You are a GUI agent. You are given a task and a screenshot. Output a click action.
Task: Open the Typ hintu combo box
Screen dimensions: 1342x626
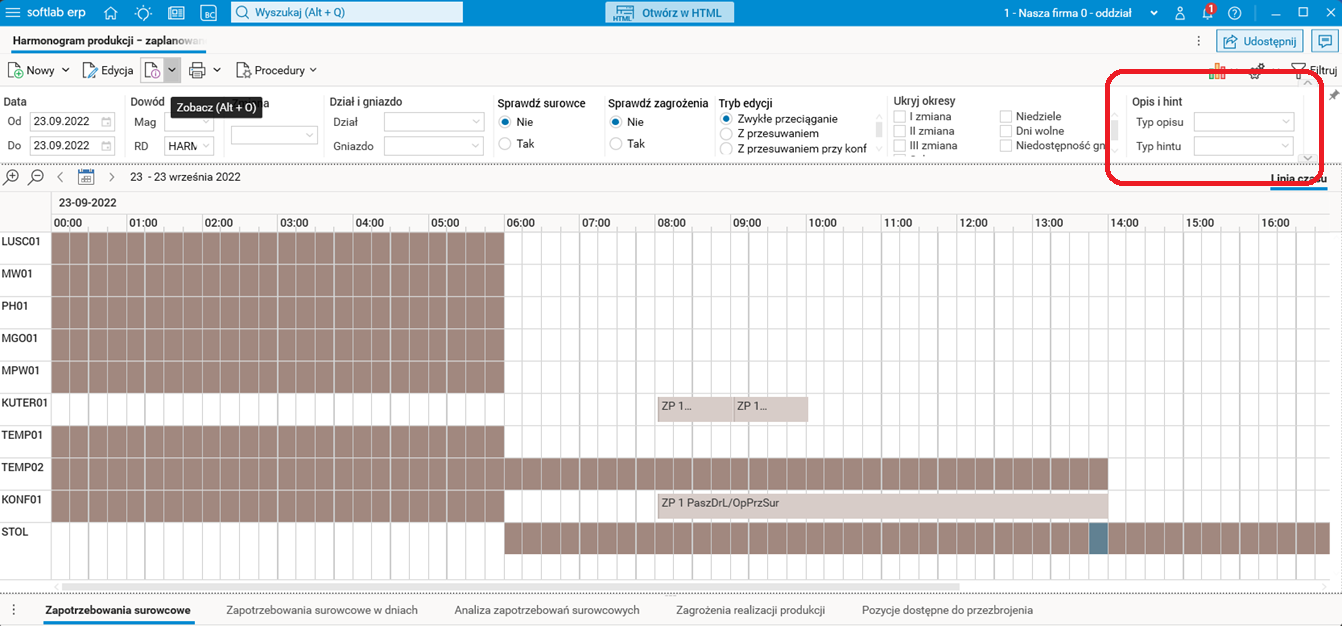pos(1244,146)
